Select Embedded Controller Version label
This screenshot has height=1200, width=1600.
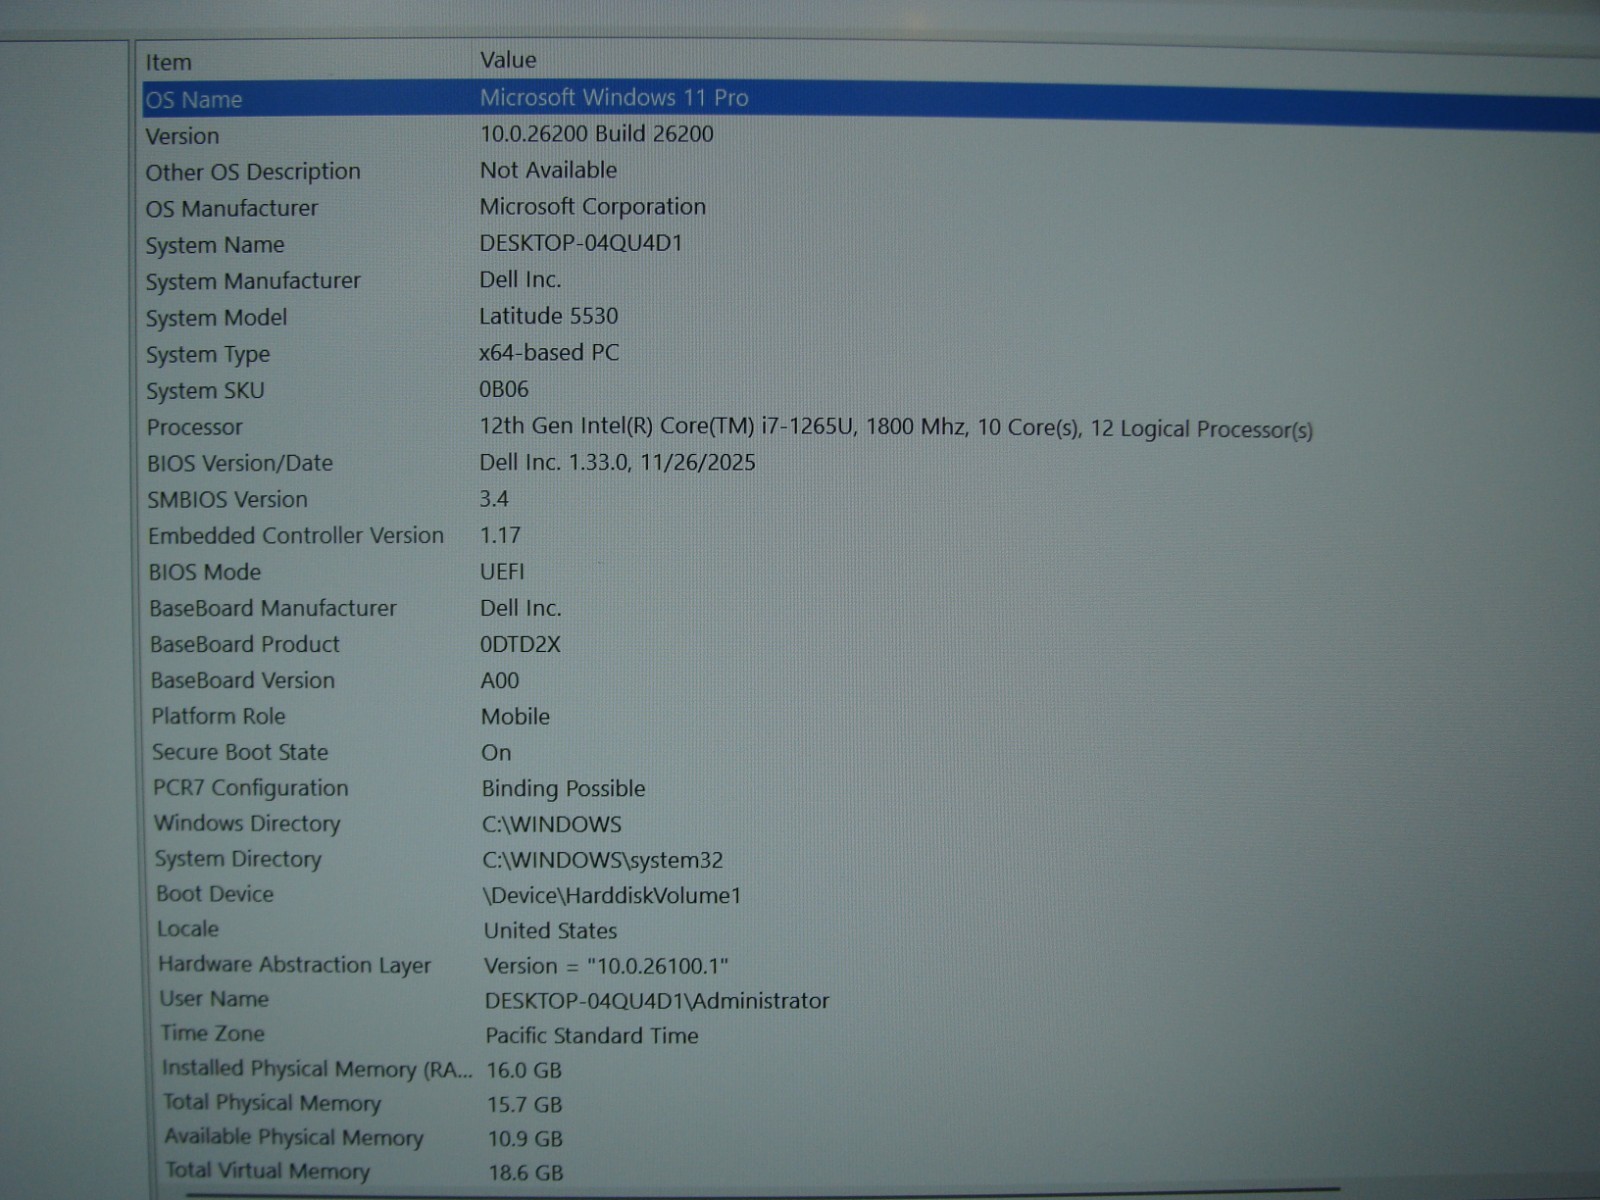(296, 536)
